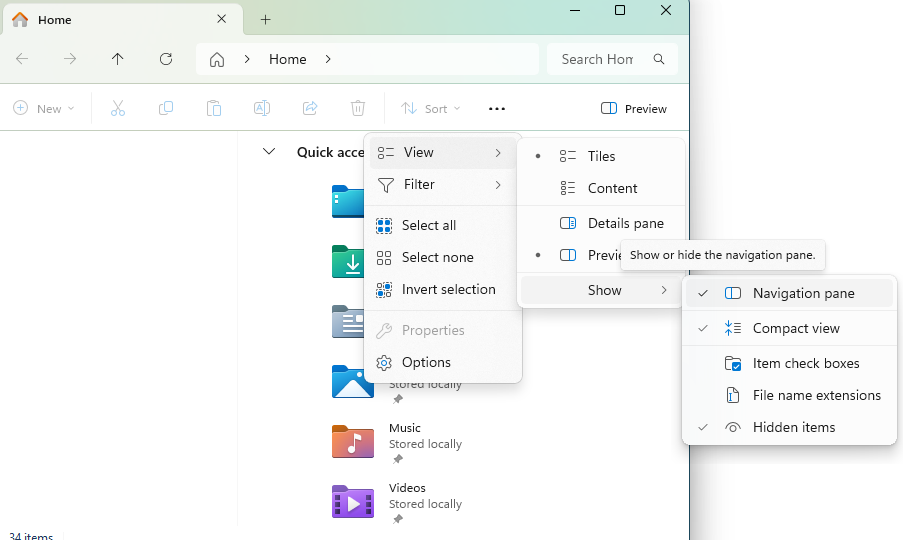The height and width of the screenshot is (540, 903).
Task: Expand the Filter submenu
Action: tap(442, 184)
